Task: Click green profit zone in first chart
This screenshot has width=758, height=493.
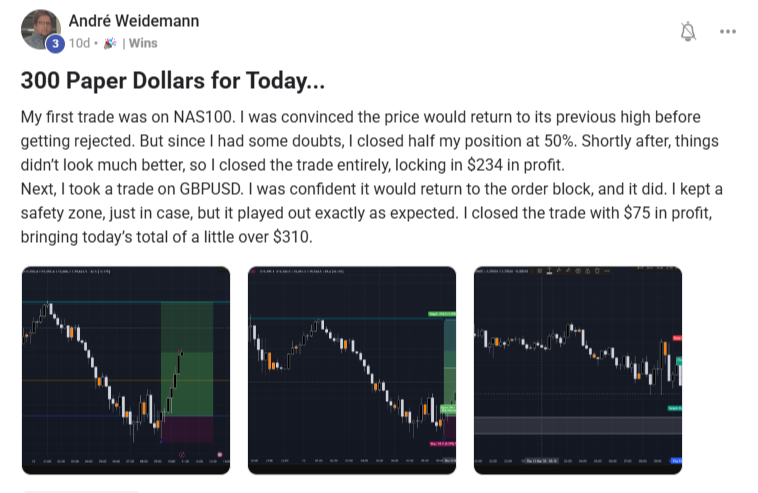Action: pyautogui.click(x=186, y=380)
